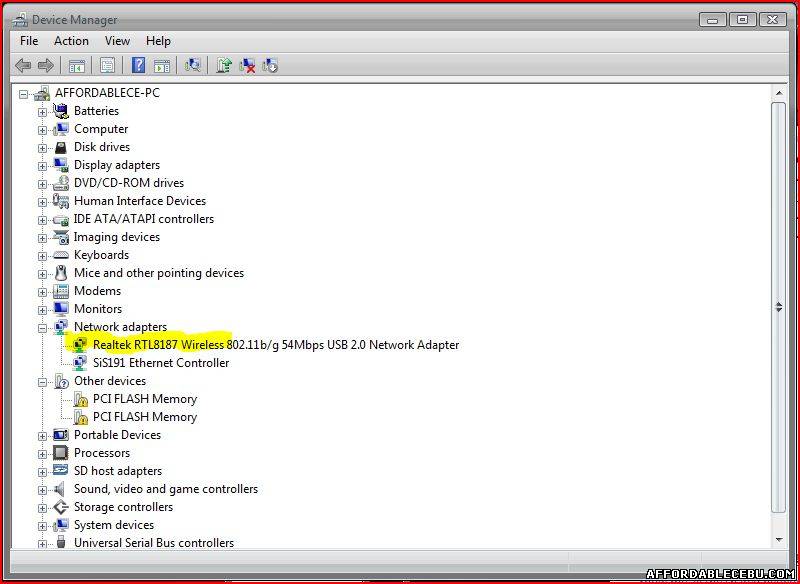800x584 pixels.
Task: Collapse the AFFORDABLECE-PC root node
Action: tap(23, 94)
